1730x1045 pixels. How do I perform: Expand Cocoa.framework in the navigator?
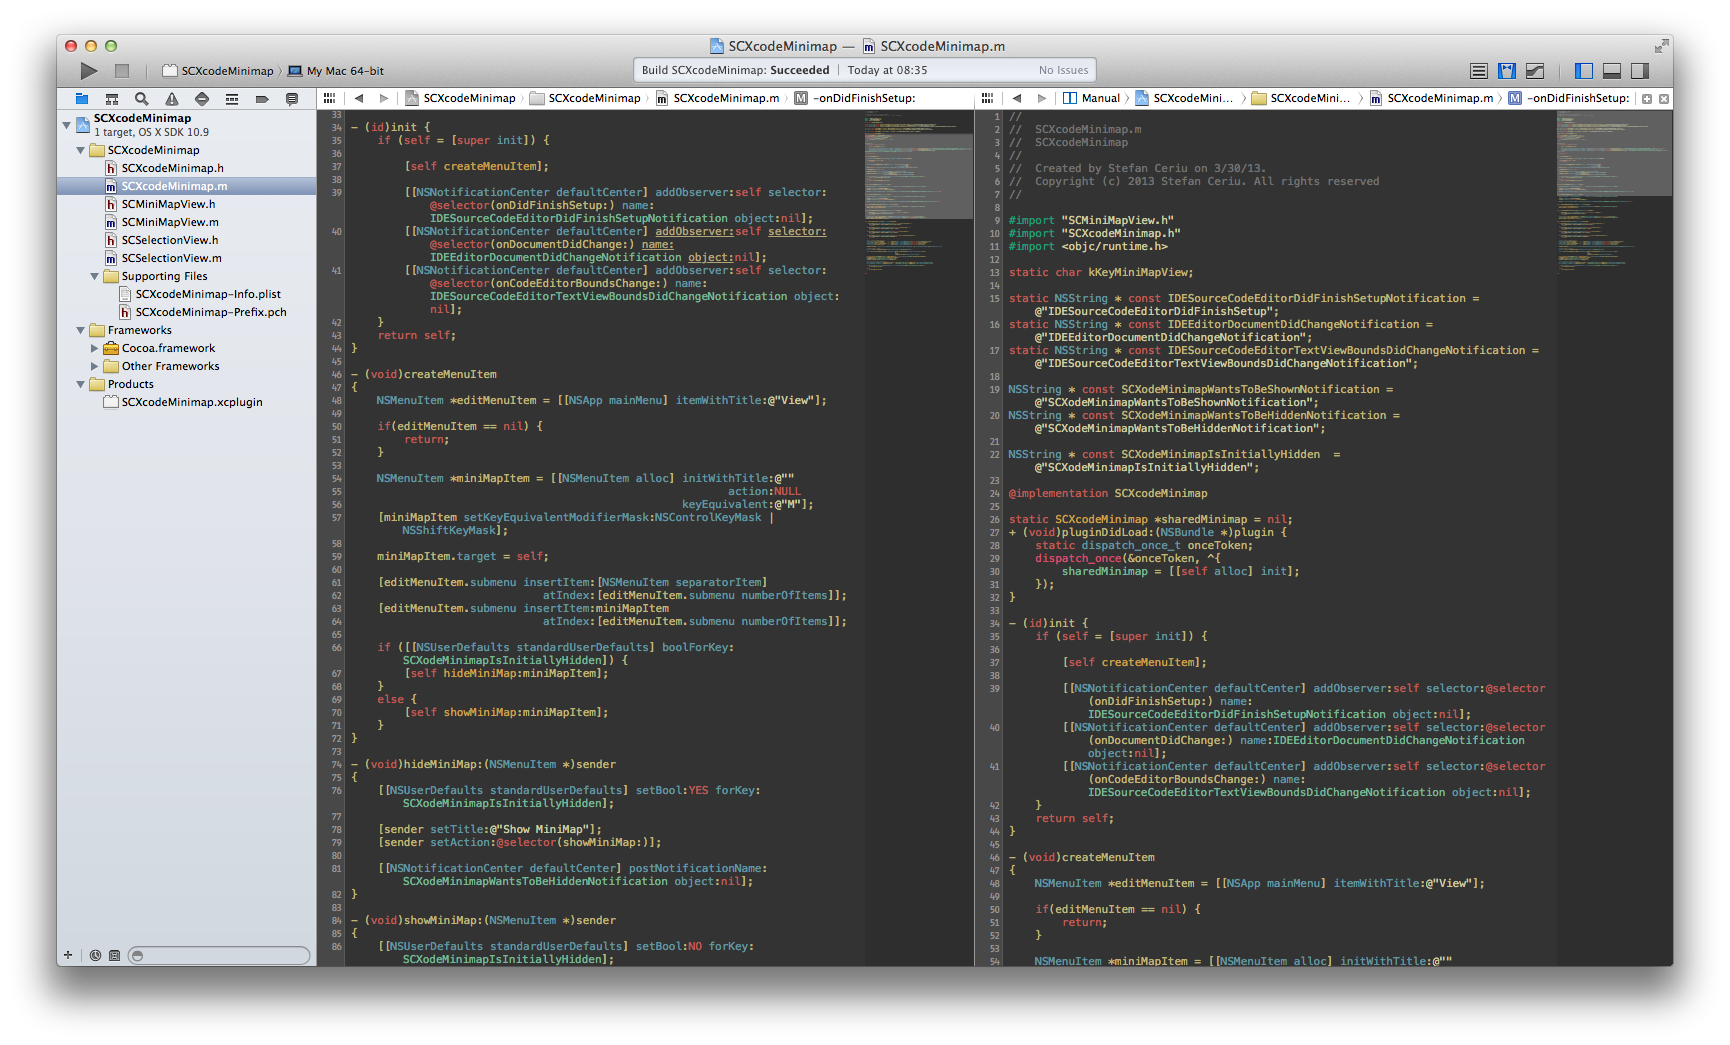(95, 348)
